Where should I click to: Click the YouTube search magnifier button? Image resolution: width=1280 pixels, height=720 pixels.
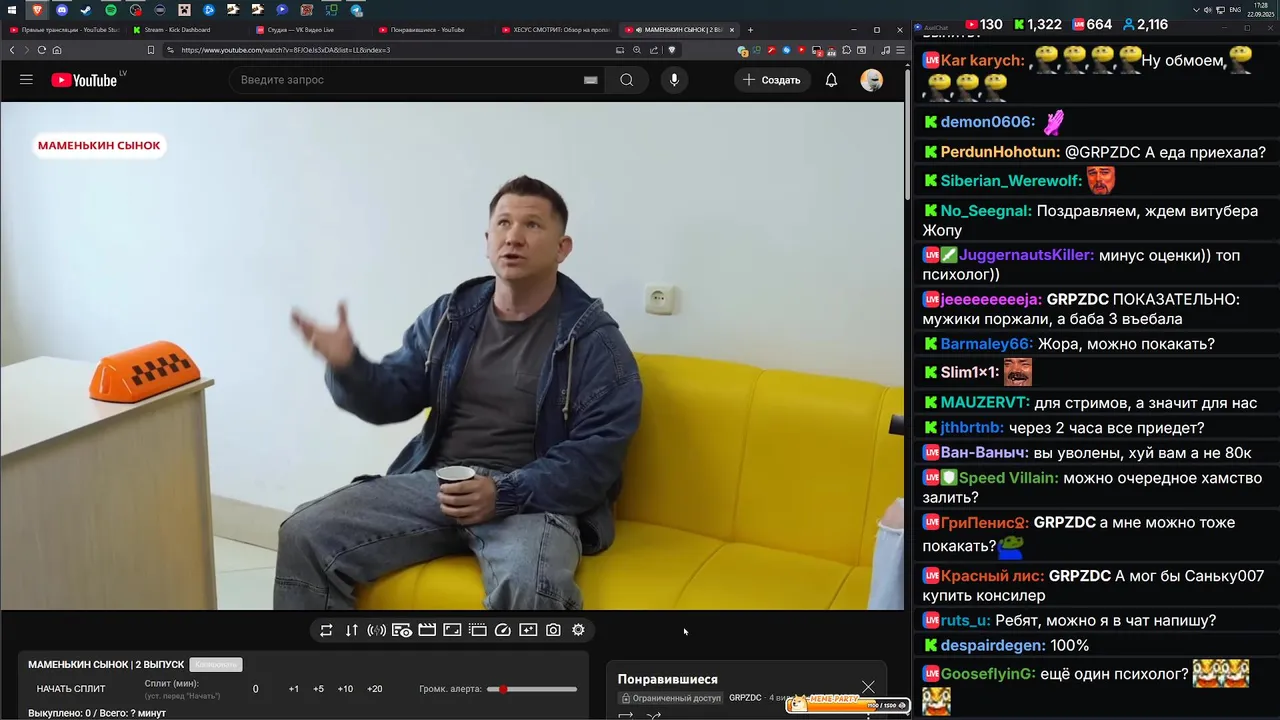click(x=627, y=80)
